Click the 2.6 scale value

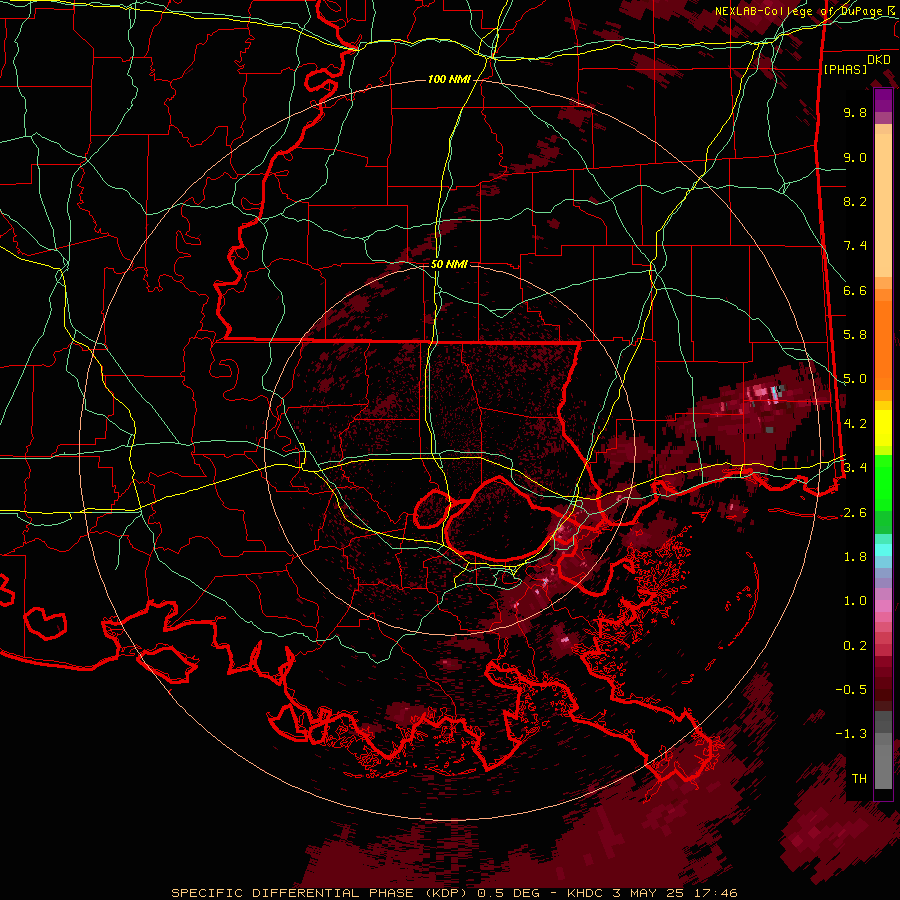tap(855, 513)
